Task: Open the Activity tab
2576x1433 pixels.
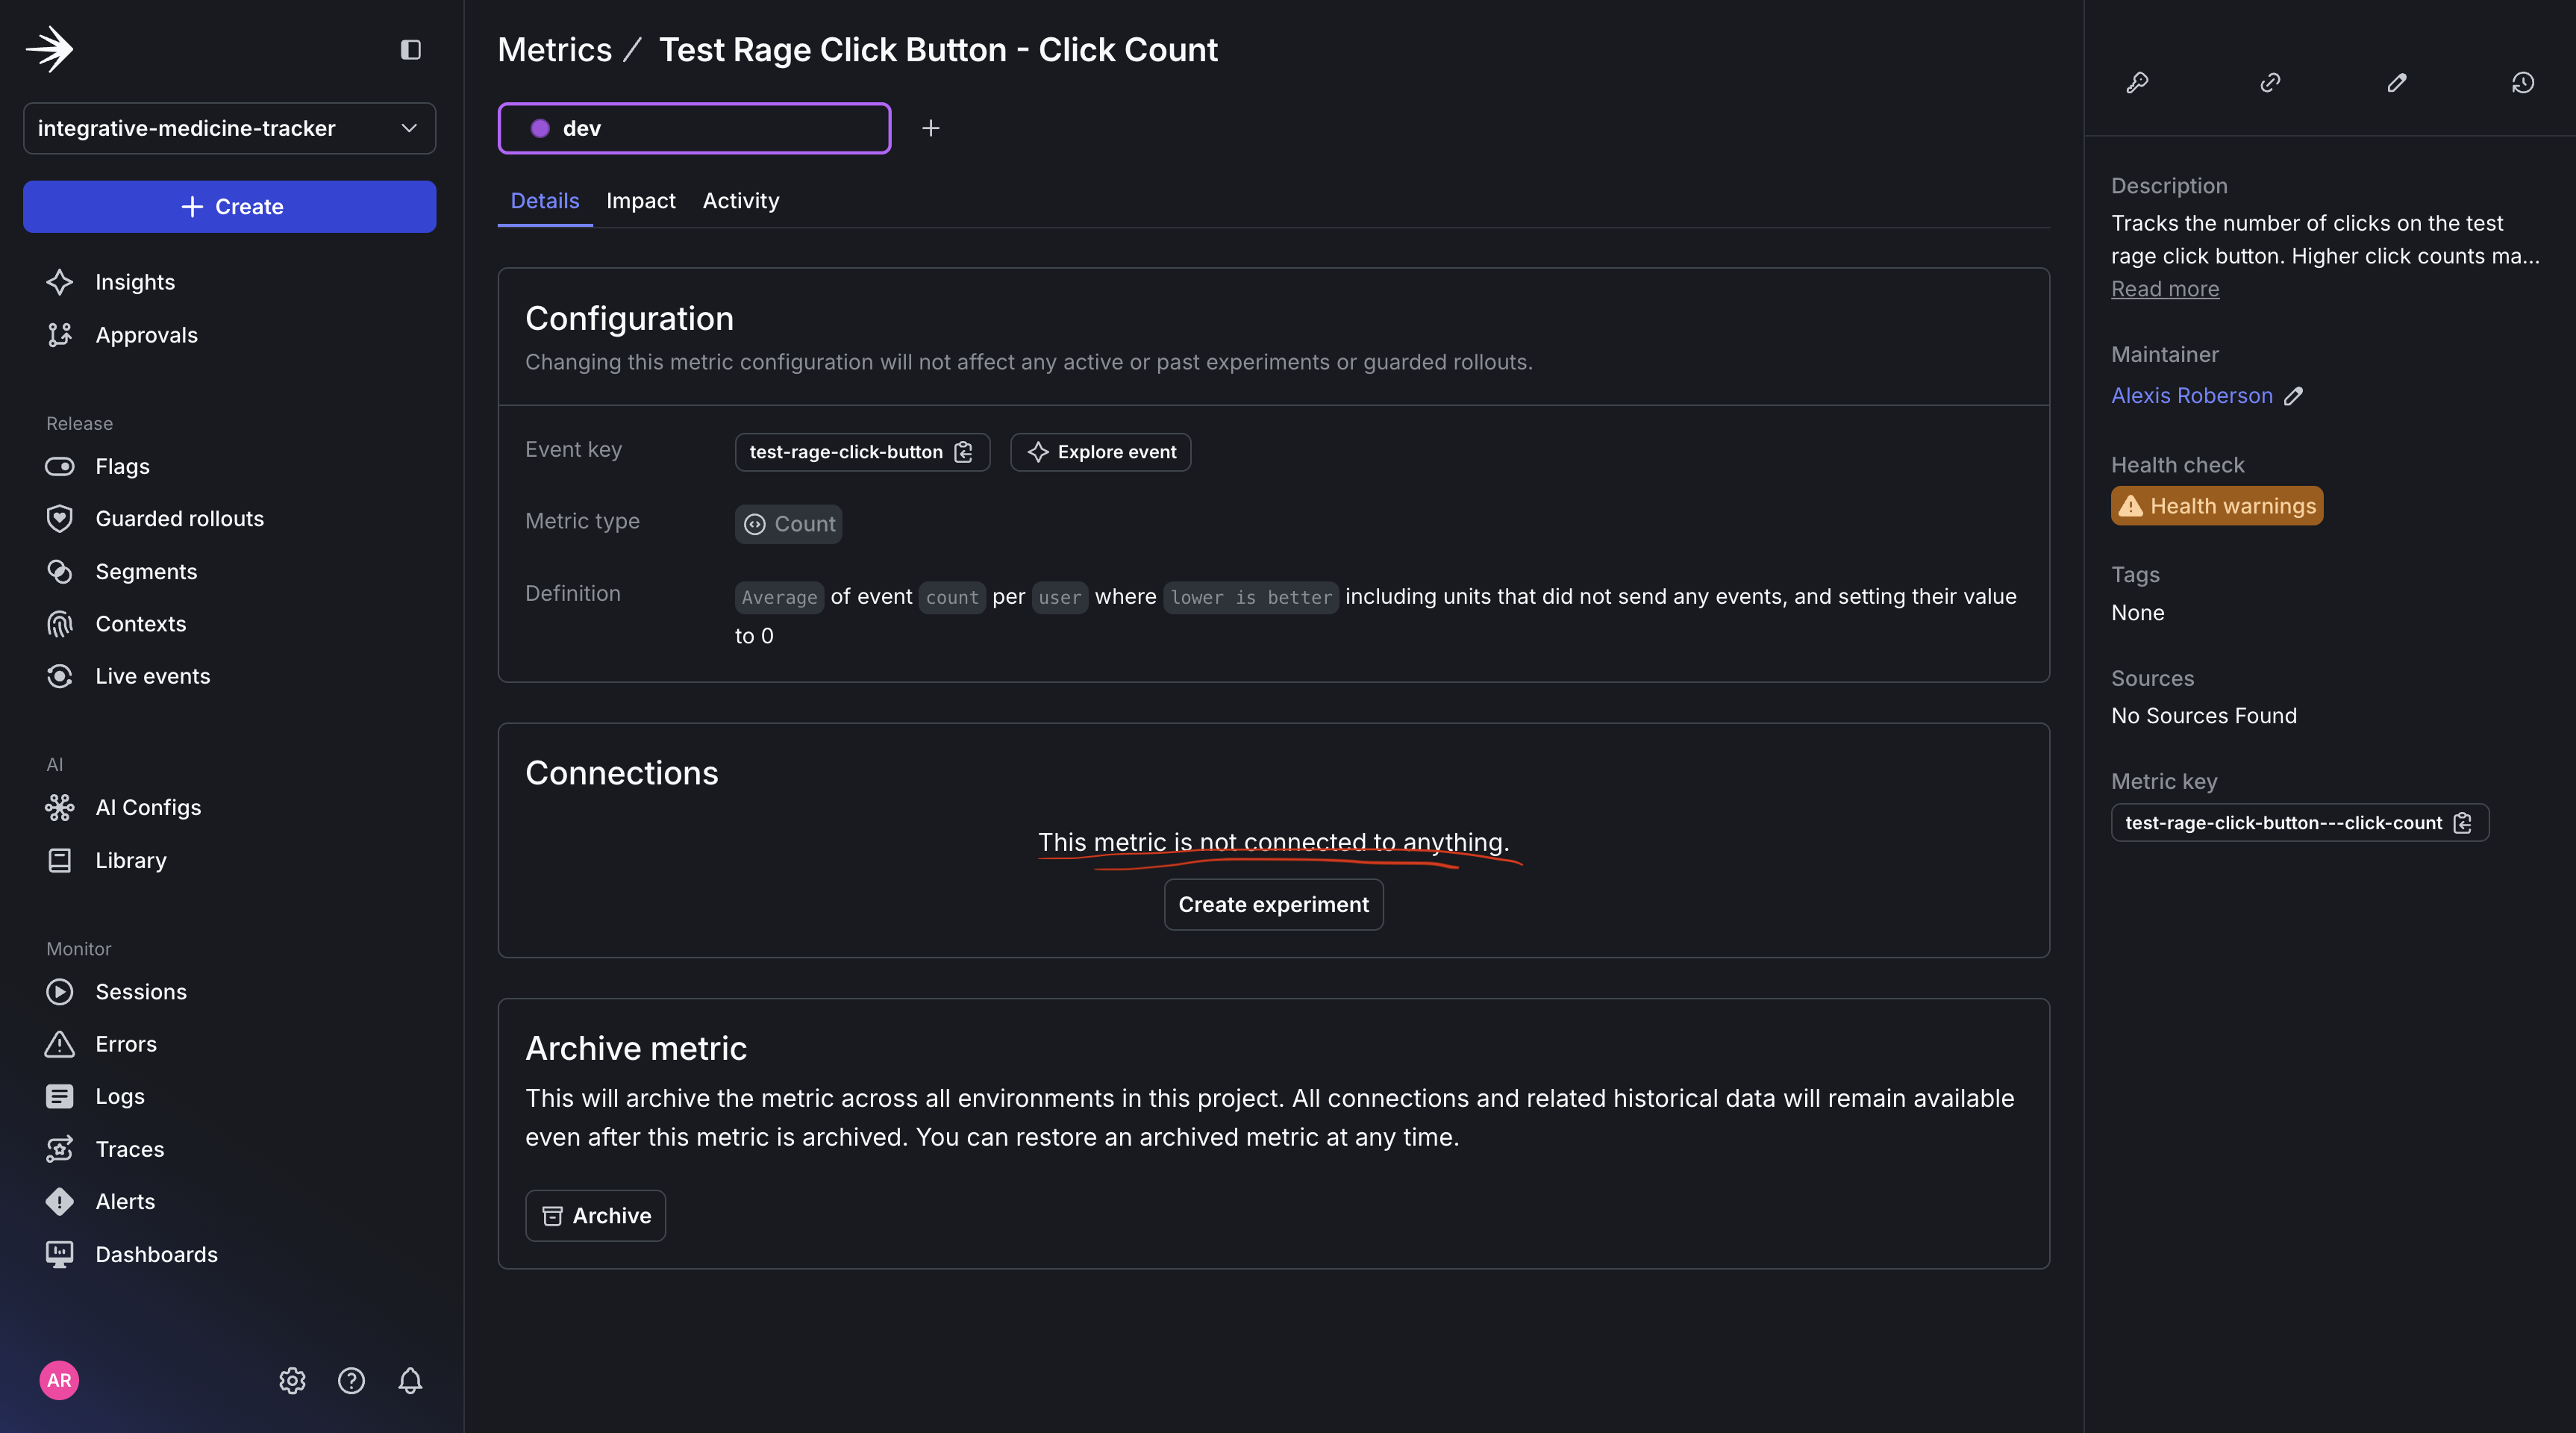Action: (x=740, y=200)
